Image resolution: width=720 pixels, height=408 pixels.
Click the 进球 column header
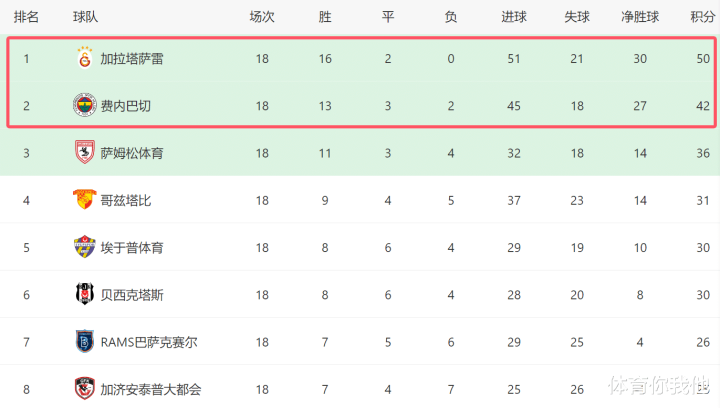click(514, 17)
